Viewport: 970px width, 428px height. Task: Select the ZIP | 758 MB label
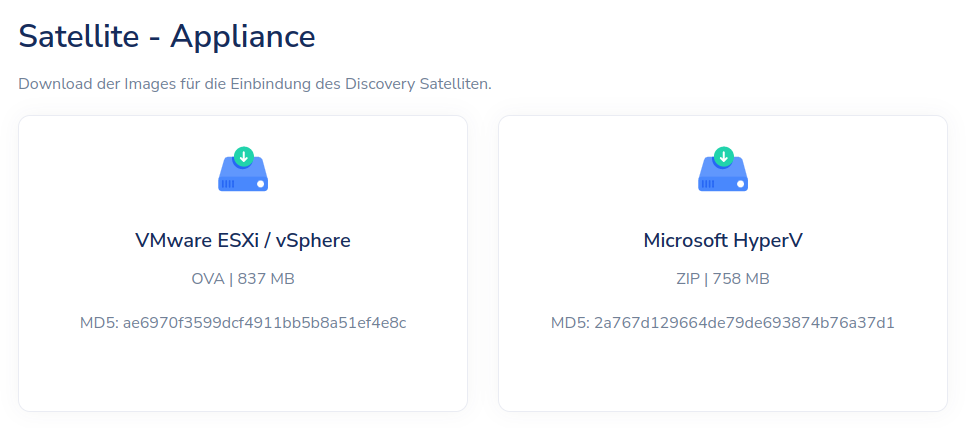[723, 278]
